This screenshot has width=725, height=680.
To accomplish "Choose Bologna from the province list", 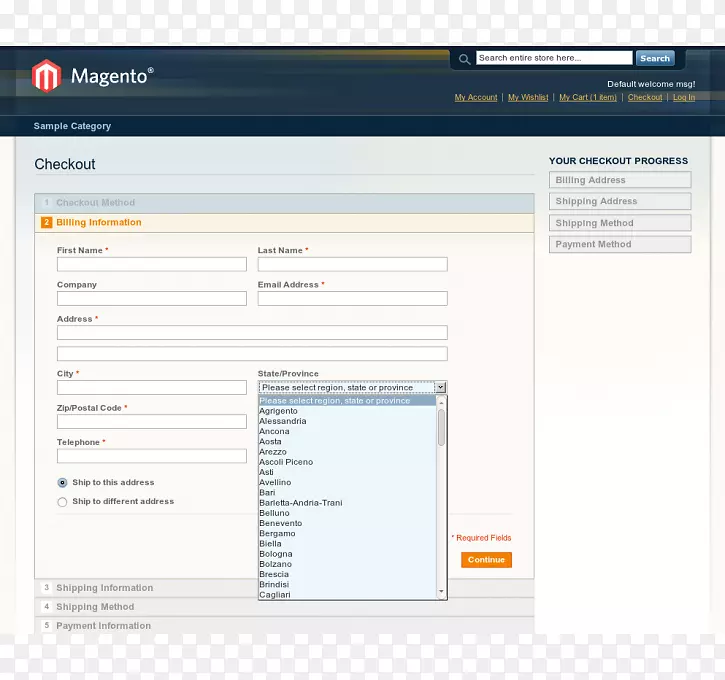I will 276,554.
